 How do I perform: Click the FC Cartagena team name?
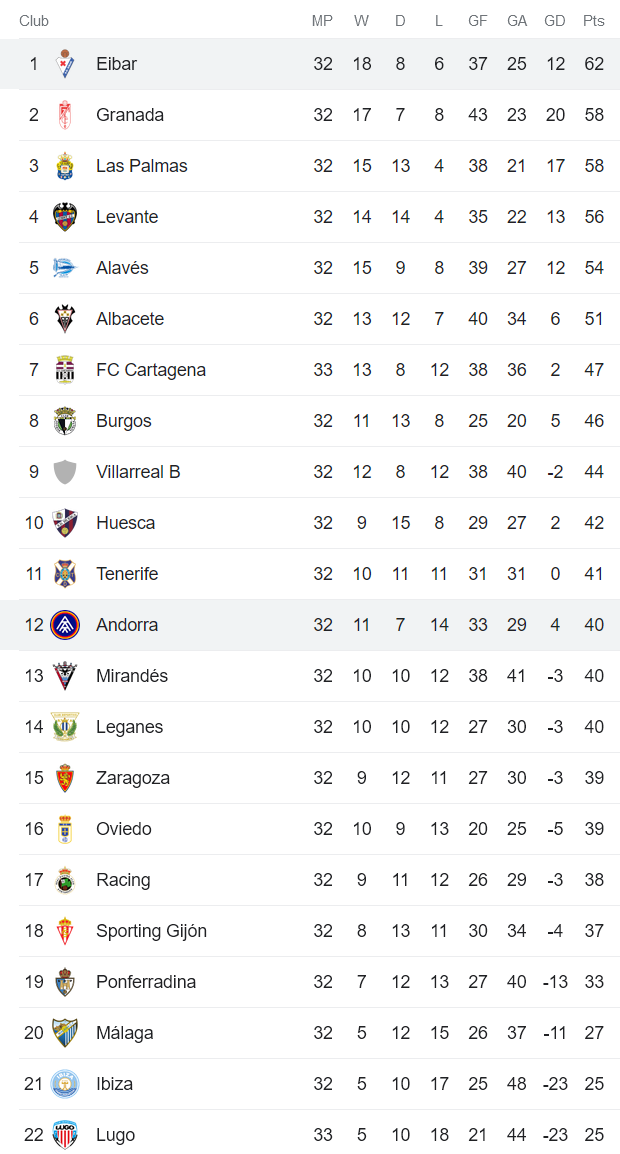pyautogui.click(x=151, y=370)
